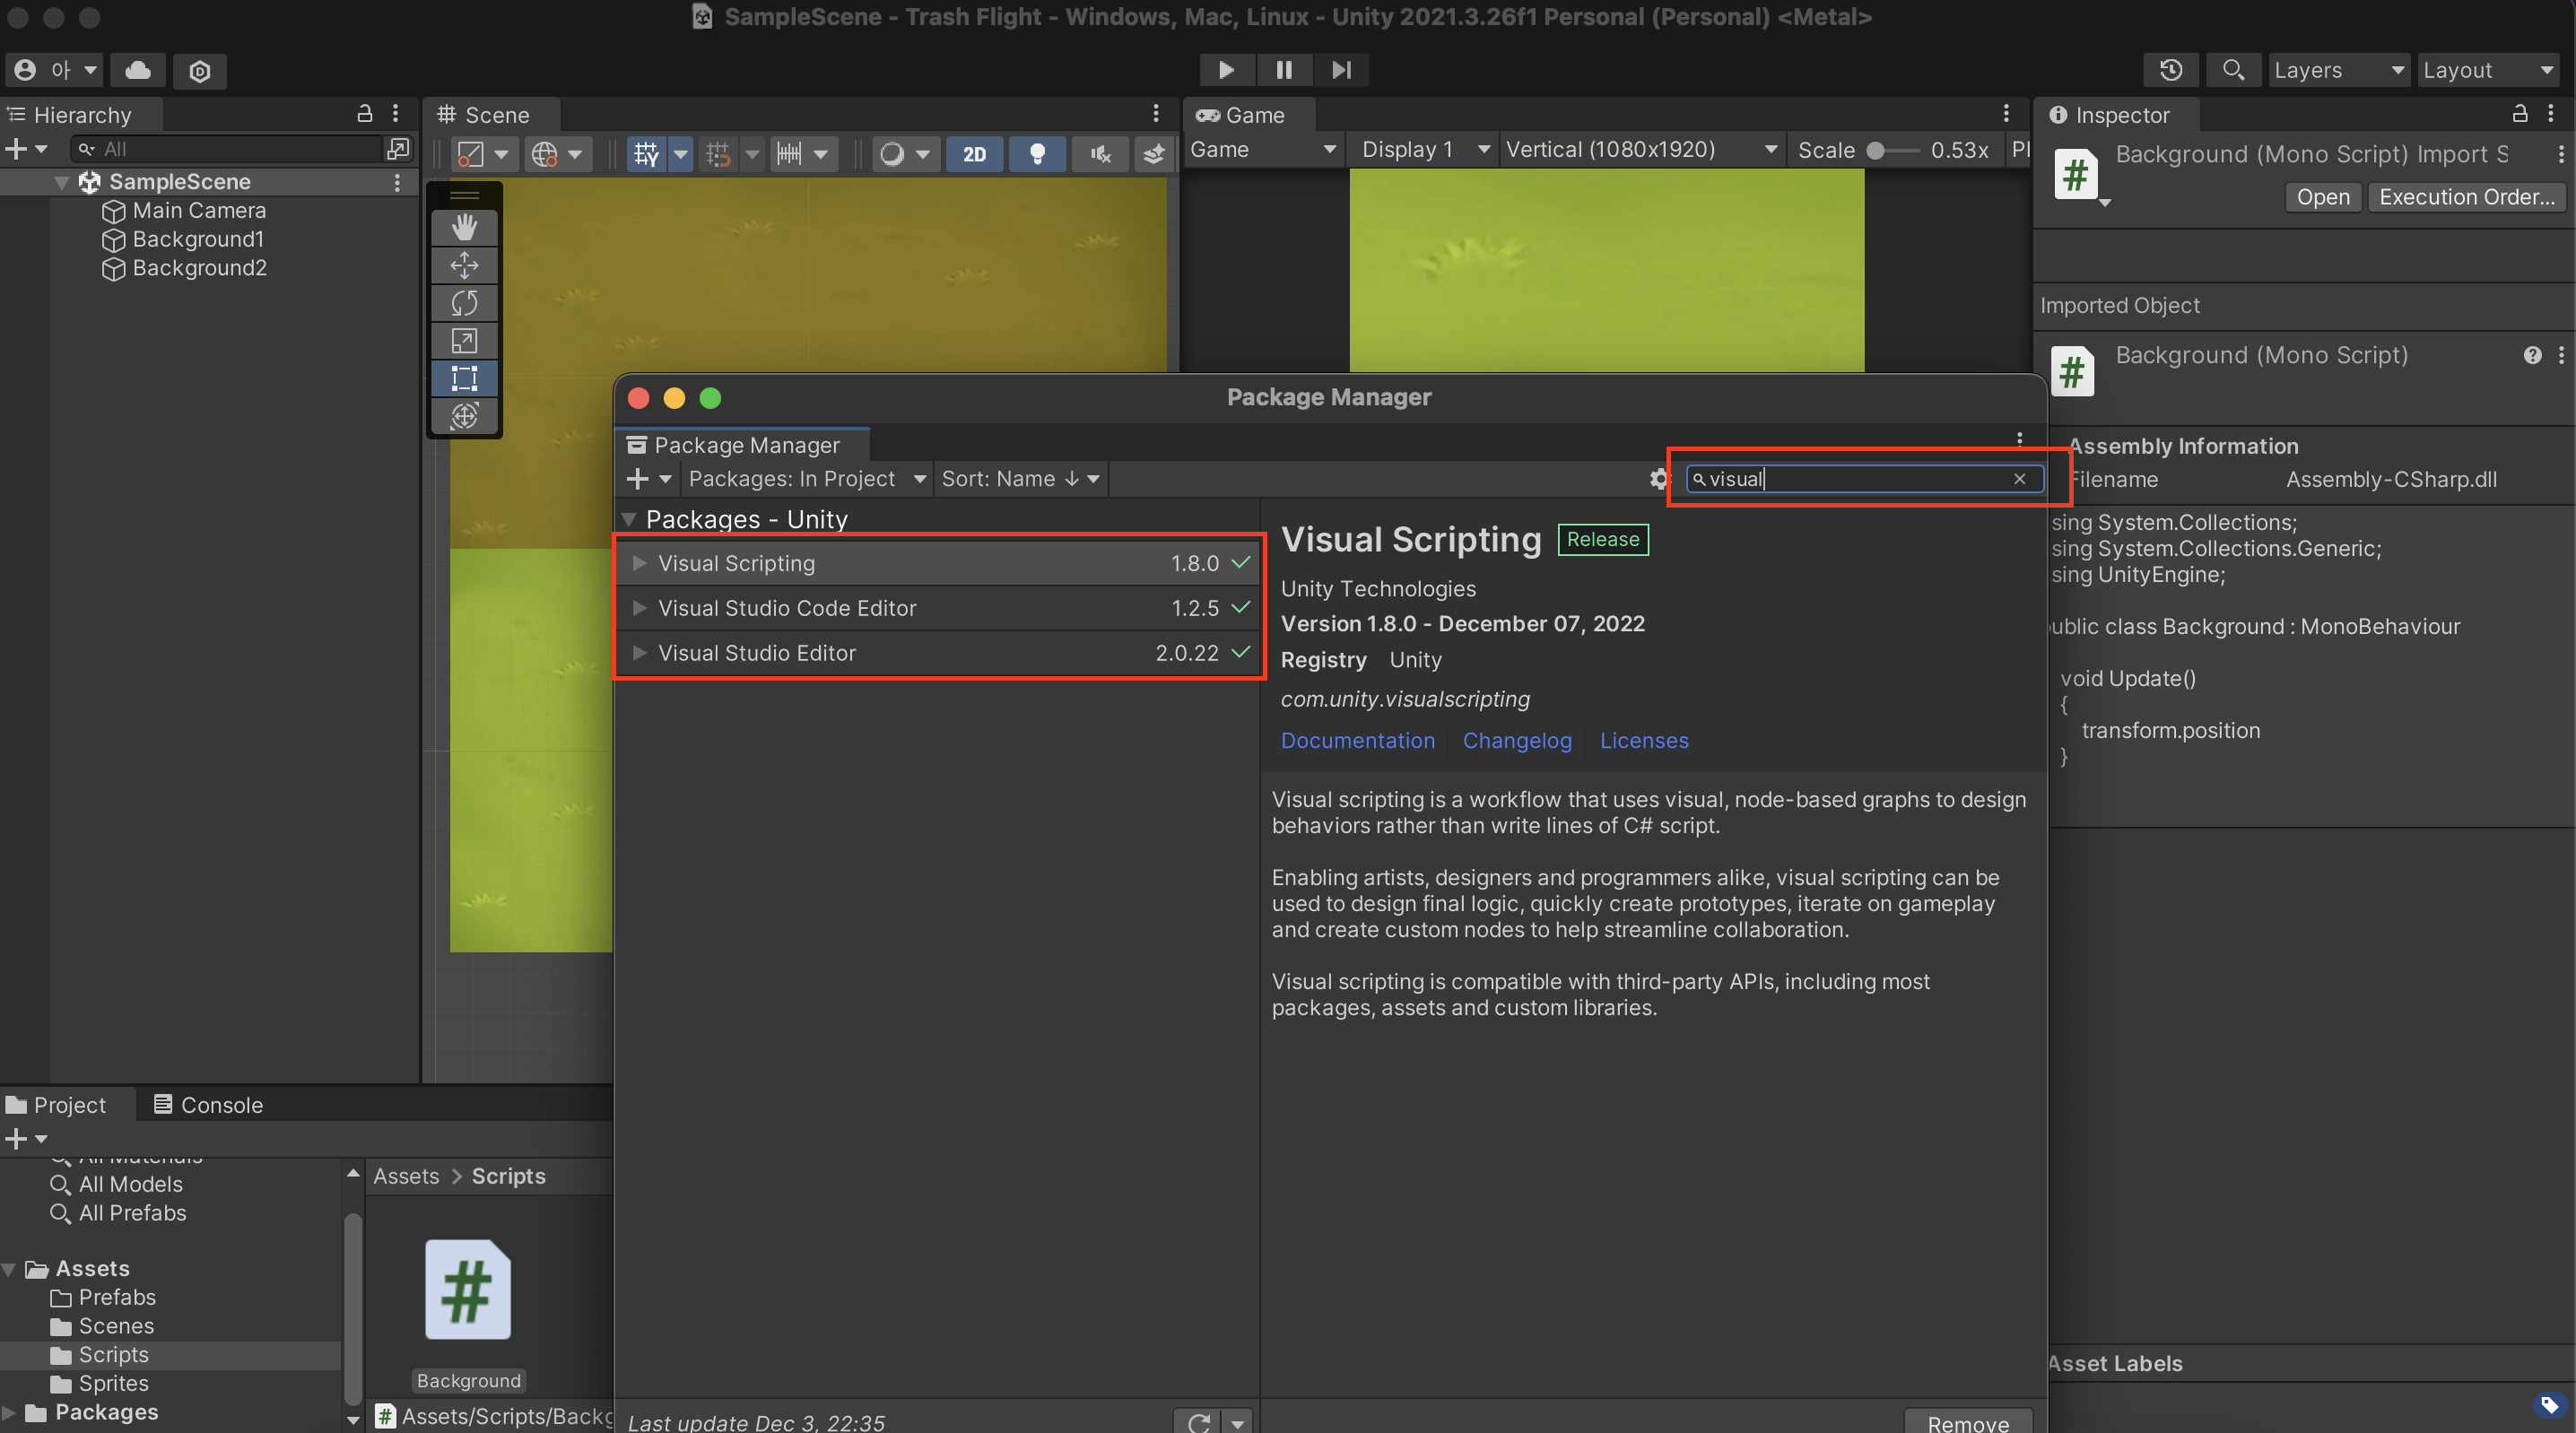Toggle scene audio mute icon
2576x1433 pixels.
tap(1100, 154)
